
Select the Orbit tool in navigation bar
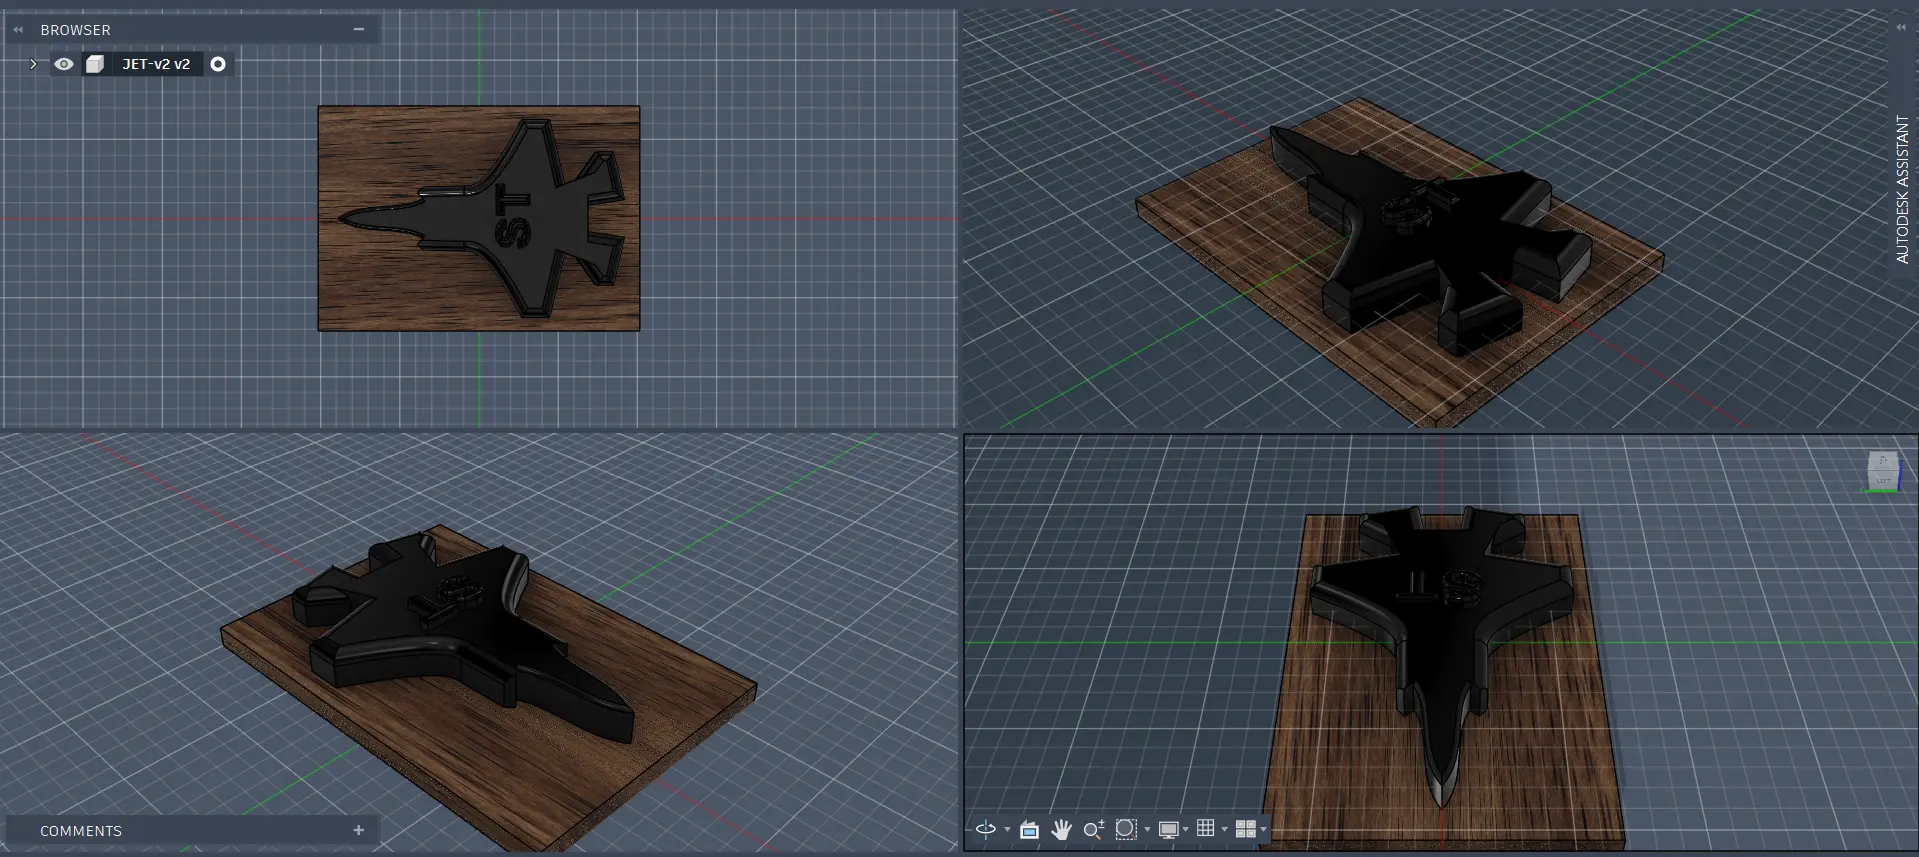point(986,829)
